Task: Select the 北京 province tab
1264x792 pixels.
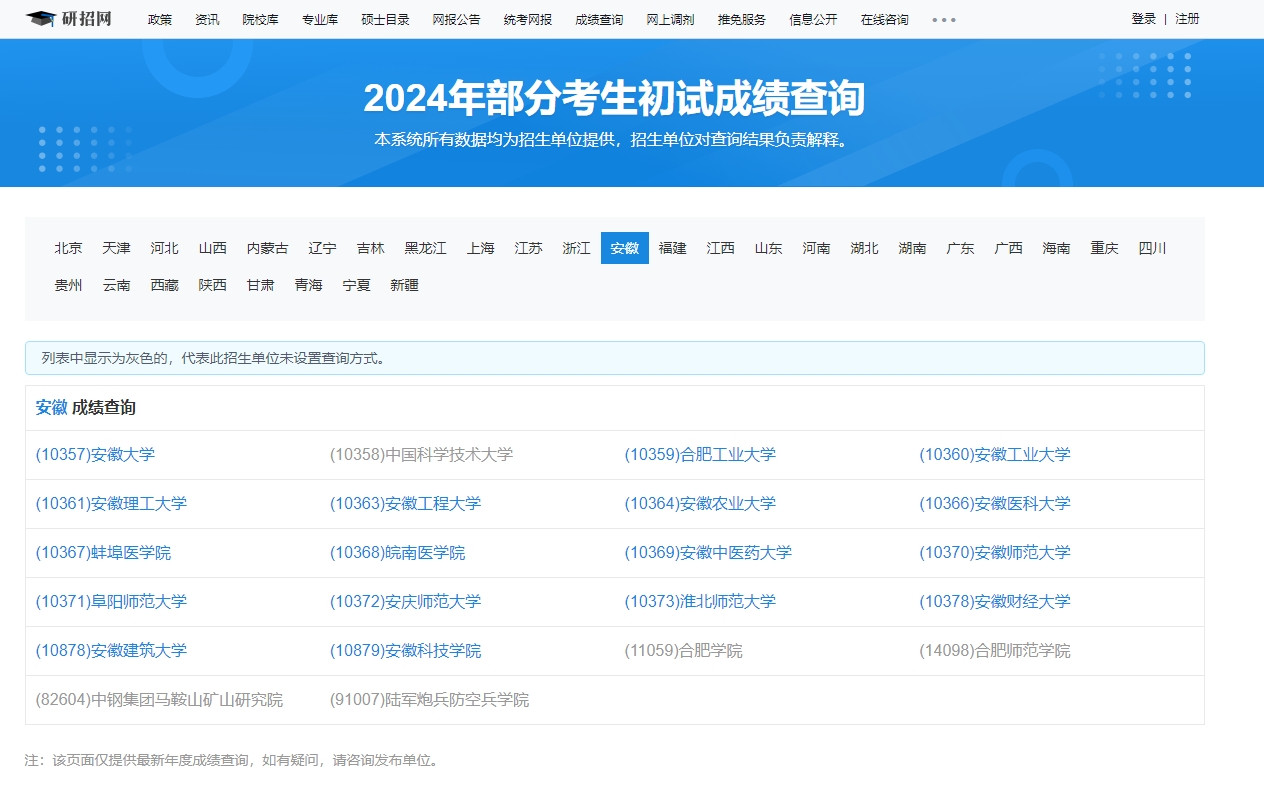Action: point(69,248)
